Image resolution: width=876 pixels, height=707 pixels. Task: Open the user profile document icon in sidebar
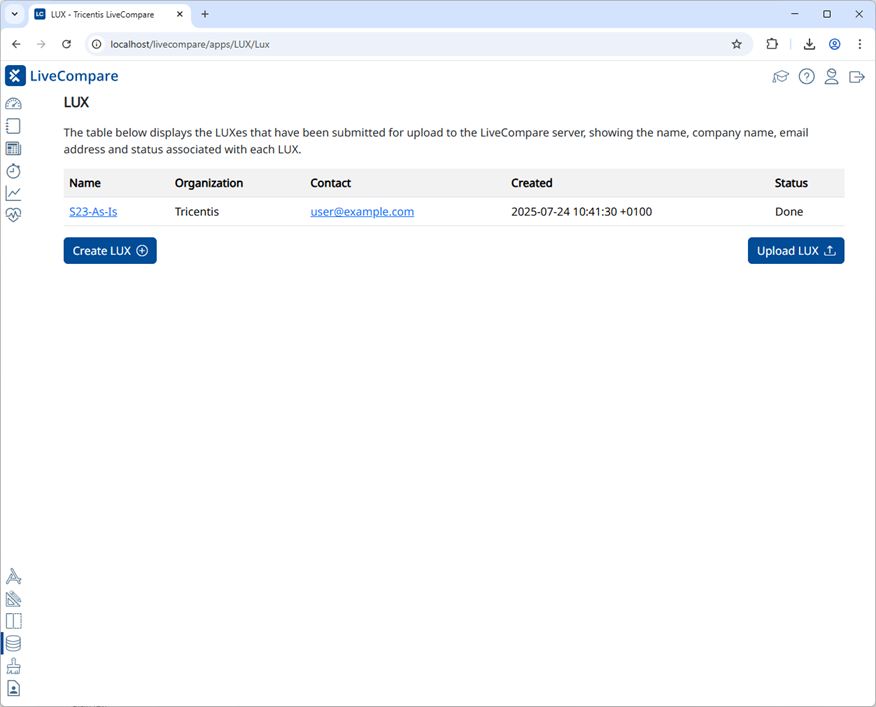[13, 688]
